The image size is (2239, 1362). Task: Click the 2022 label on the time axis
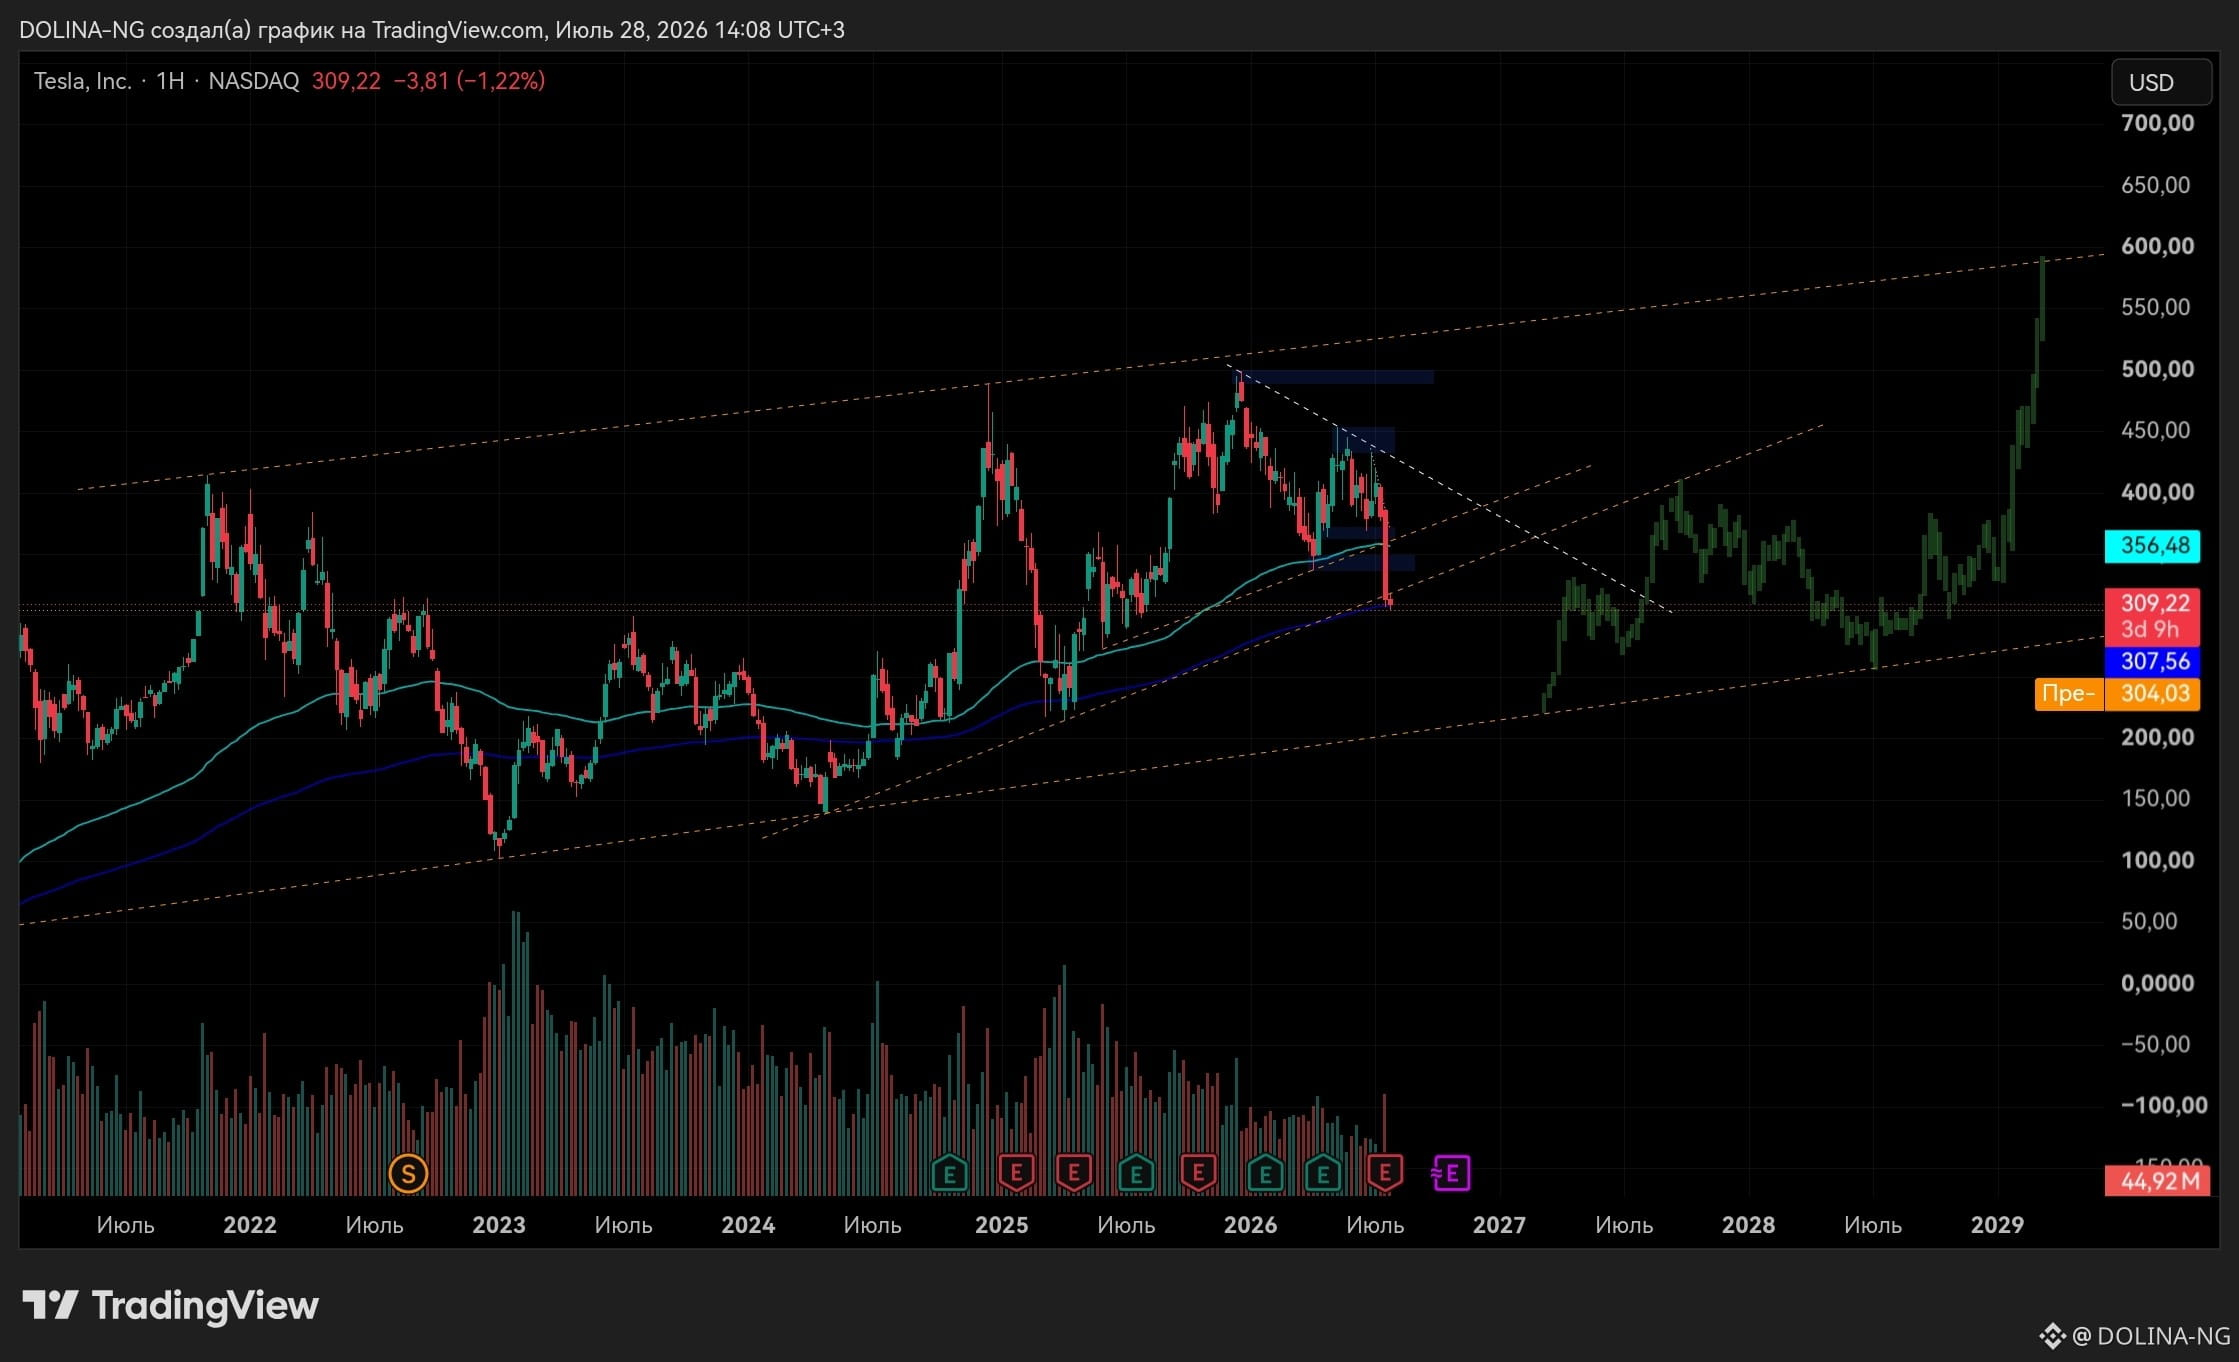click(x=249, y=1225)
